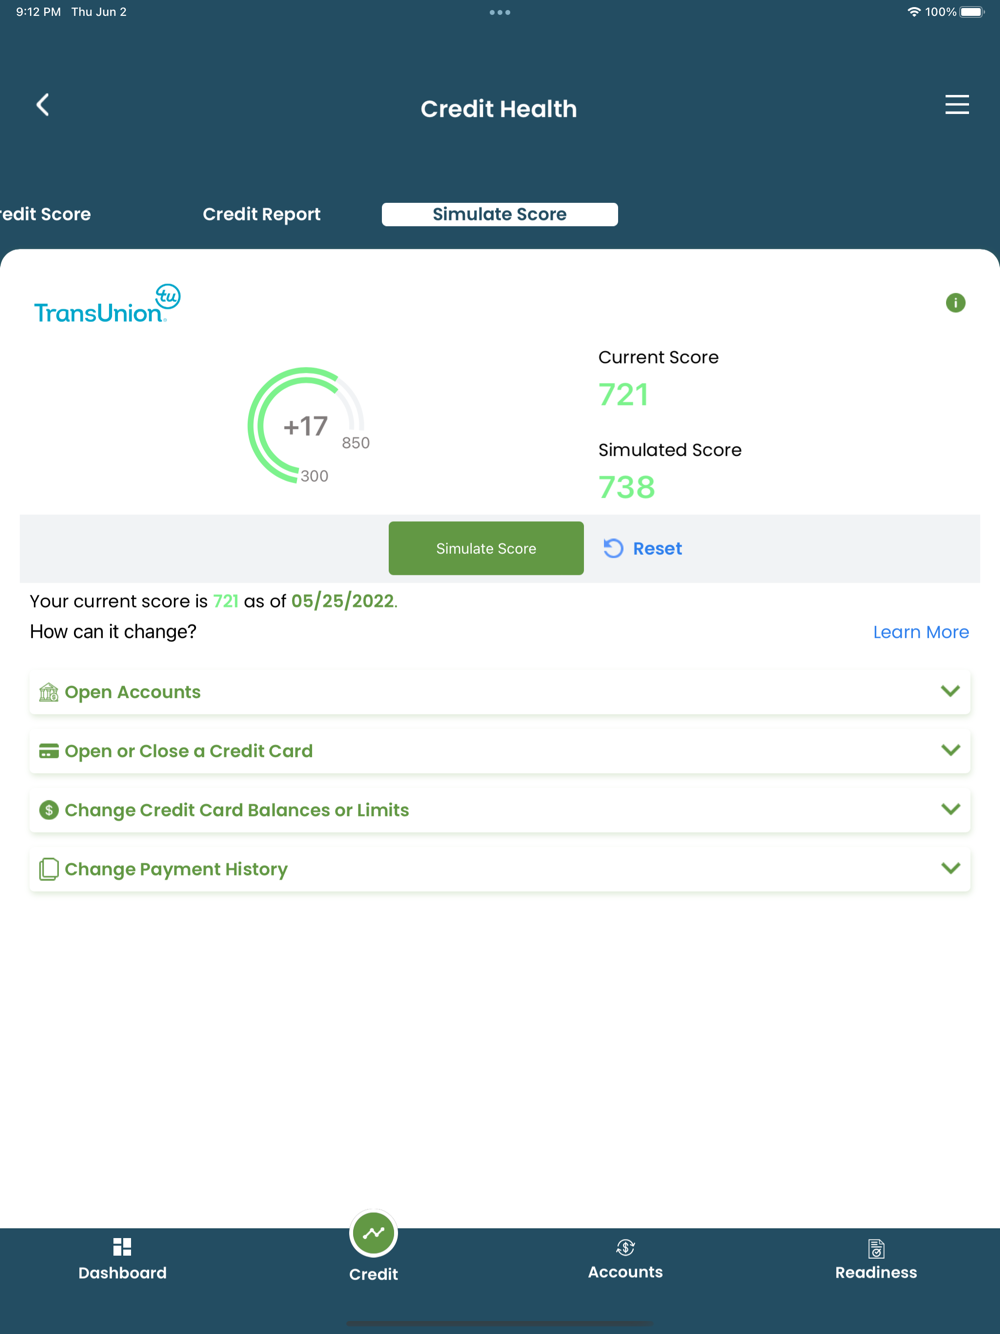
Task: Tap the Credit chart icon
Action: point(374,1233)
